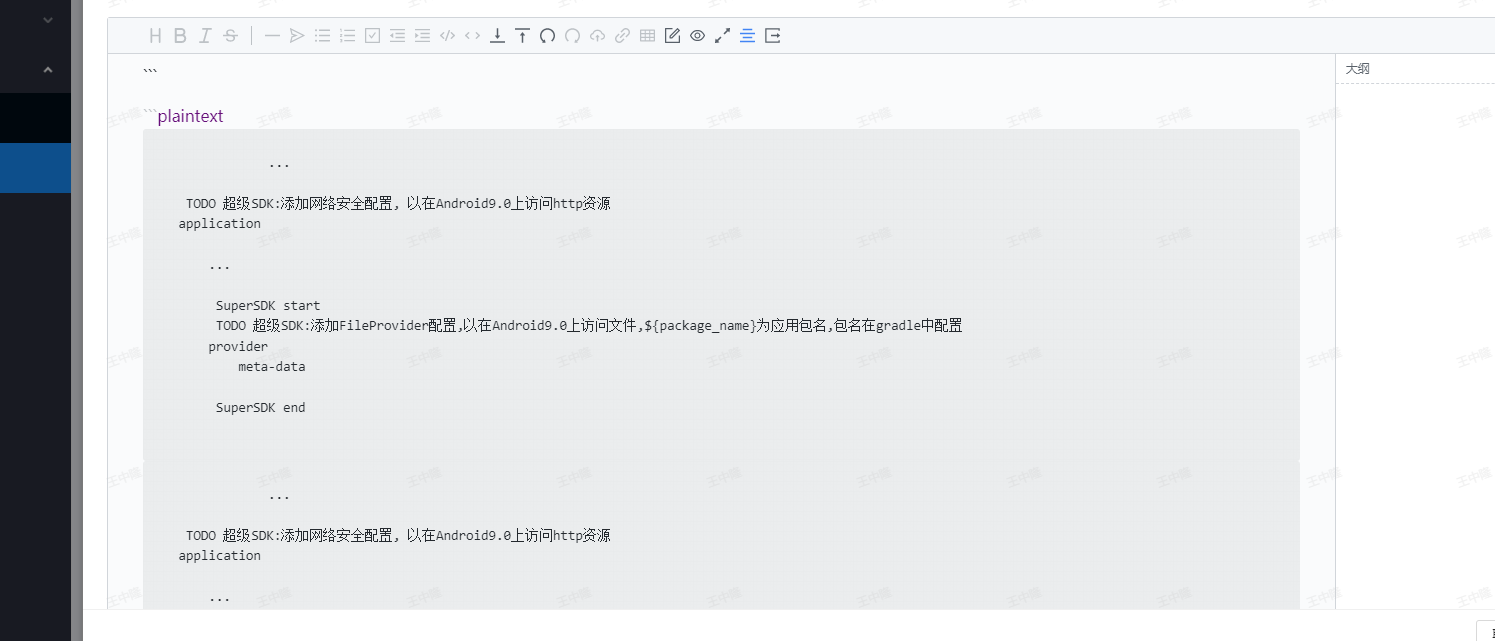Screen dimensions: 1495x641
Task: Click the 大纲 outline panel header
Action: 1357,69
